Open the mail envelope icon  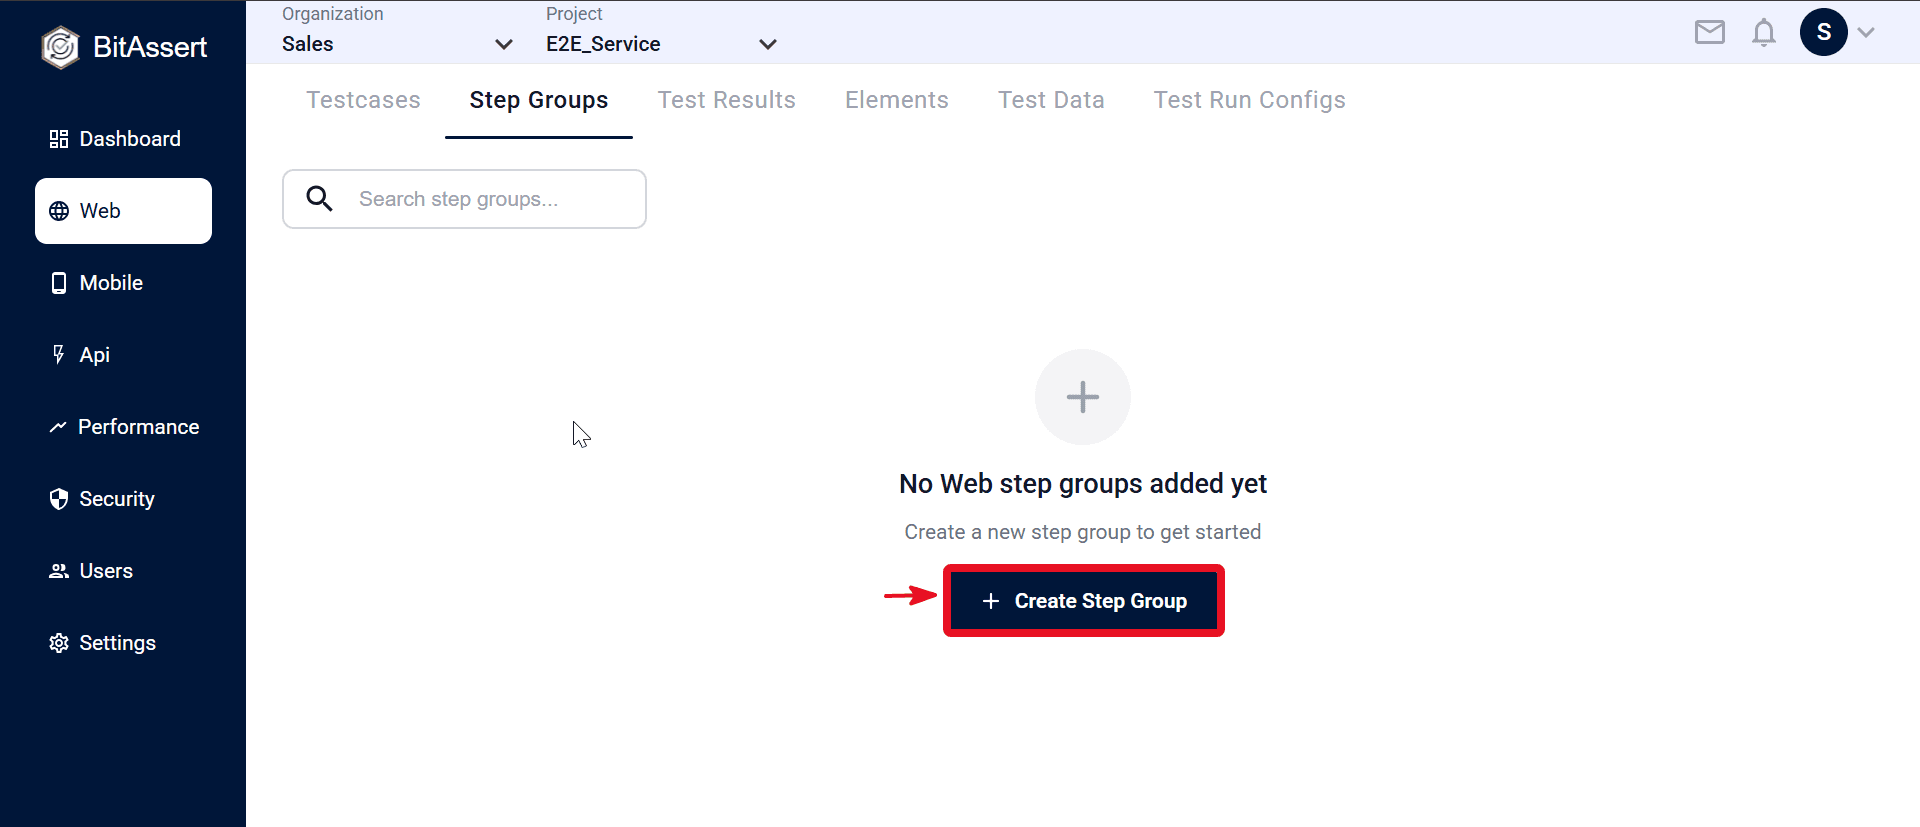tap(1710, 33)
